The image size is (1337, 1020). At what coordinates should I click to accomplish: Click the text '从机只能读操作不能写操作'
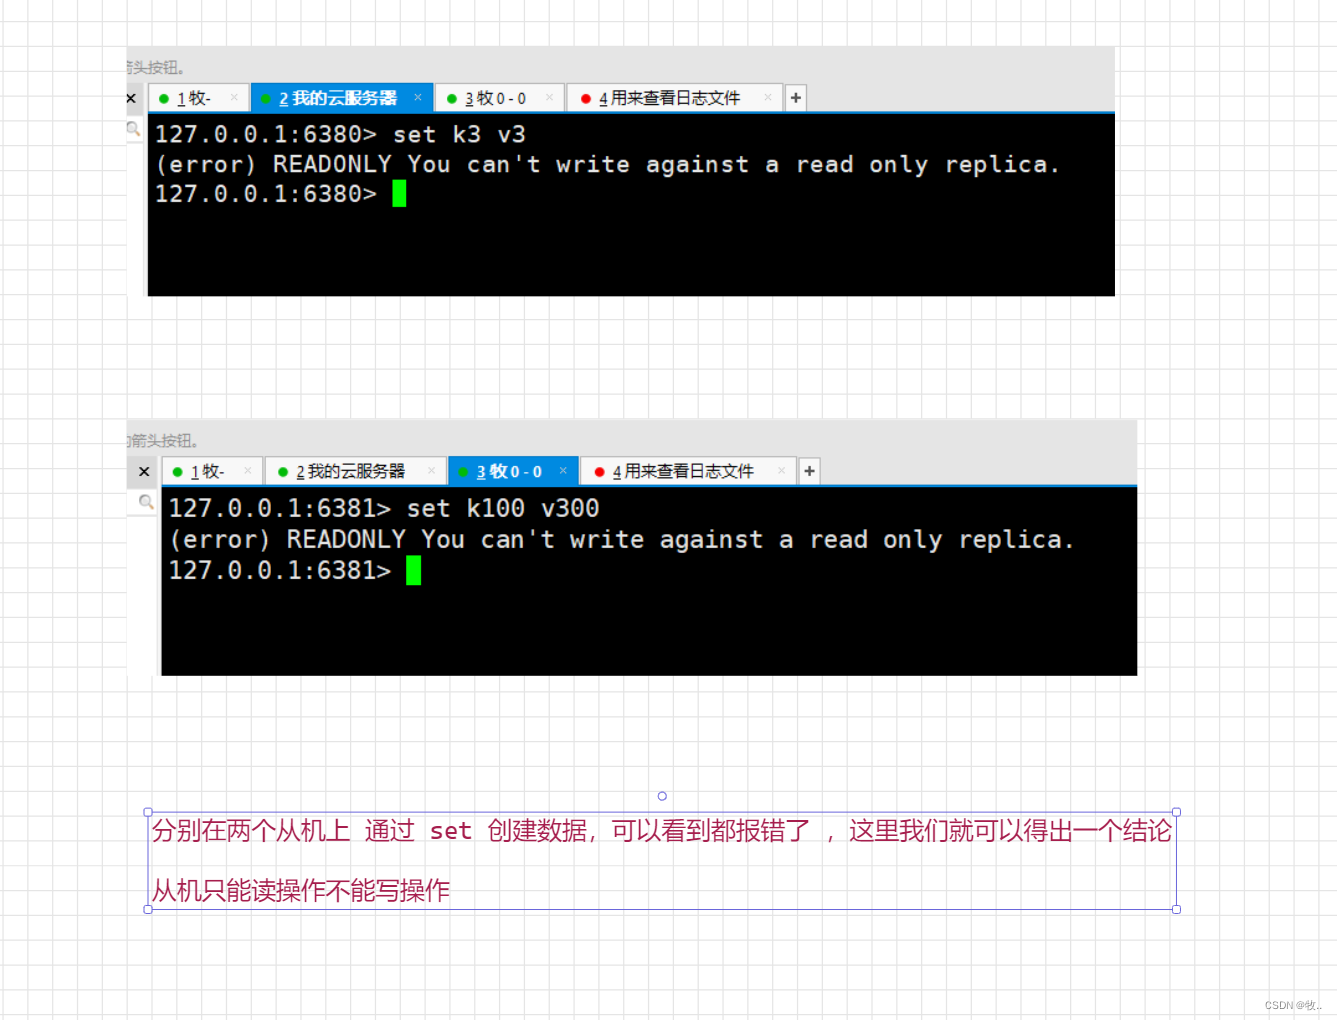[x=301, y=890]
